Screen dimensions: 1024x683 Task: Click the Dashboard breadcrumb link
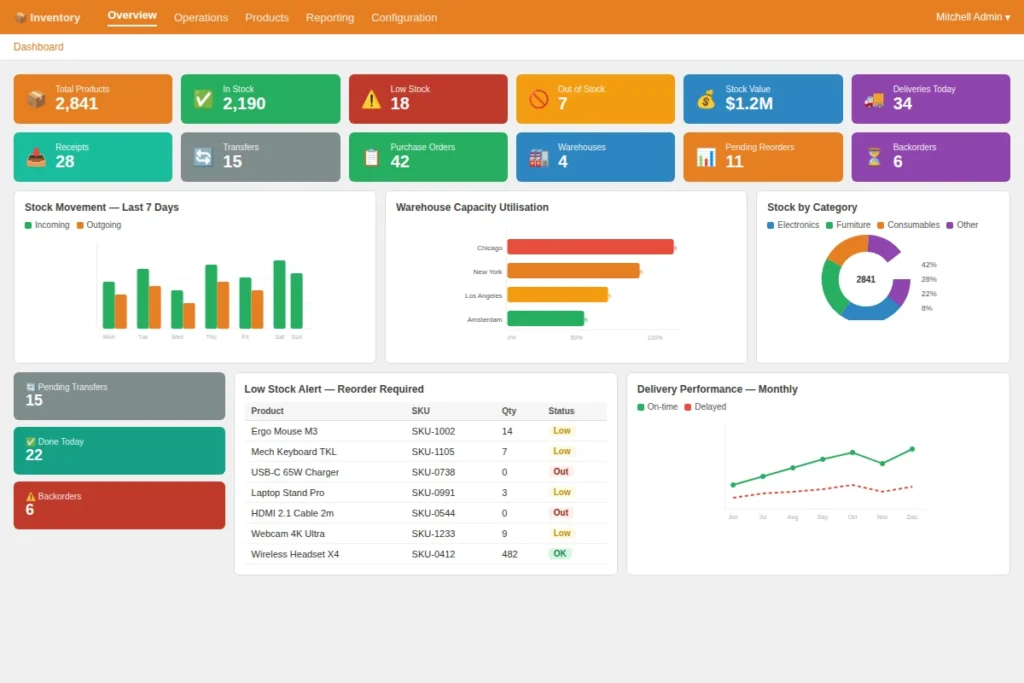[x=39, y=47]
